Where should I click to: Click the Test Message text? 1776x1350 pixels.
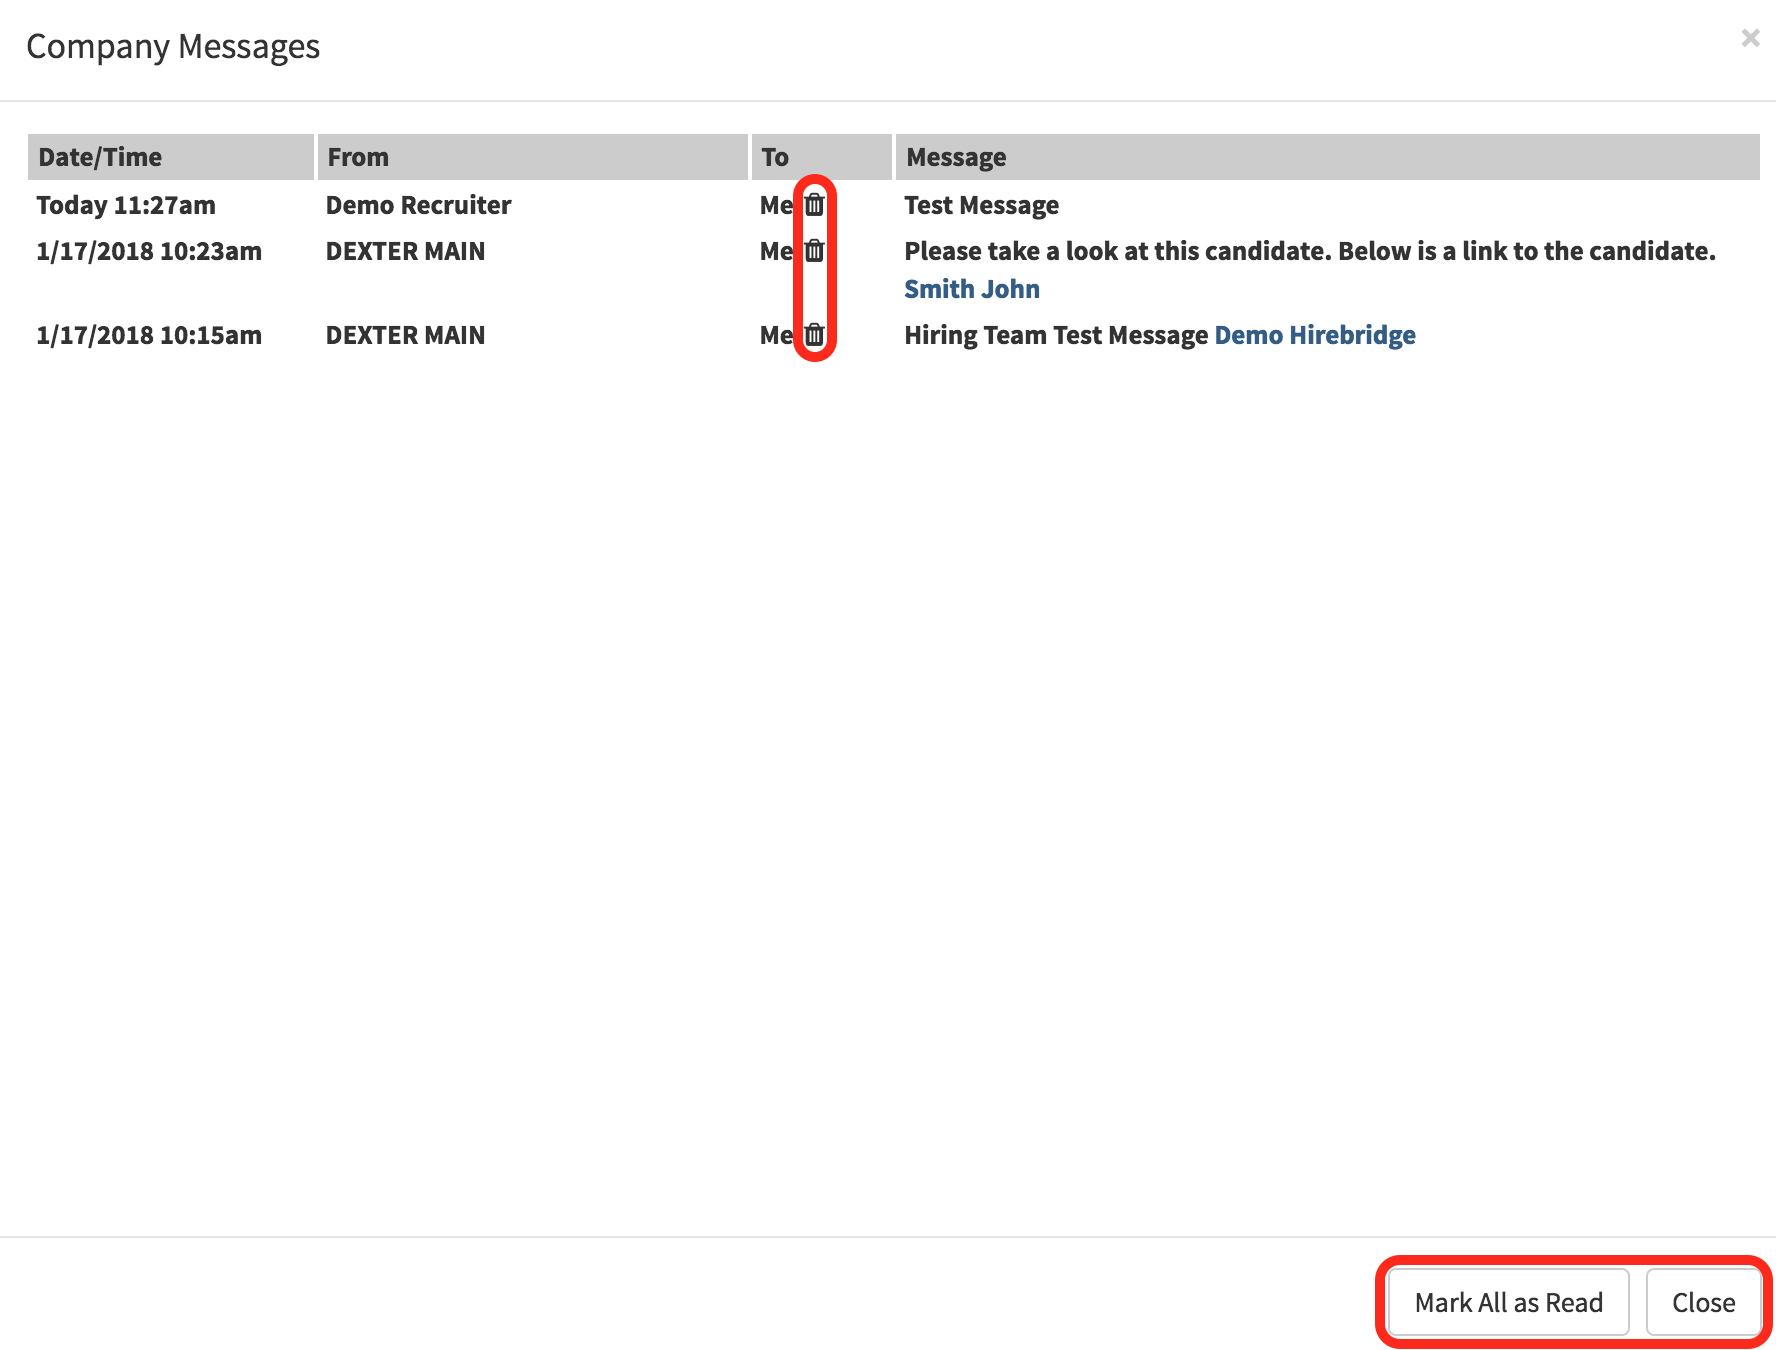pos(981,205)
